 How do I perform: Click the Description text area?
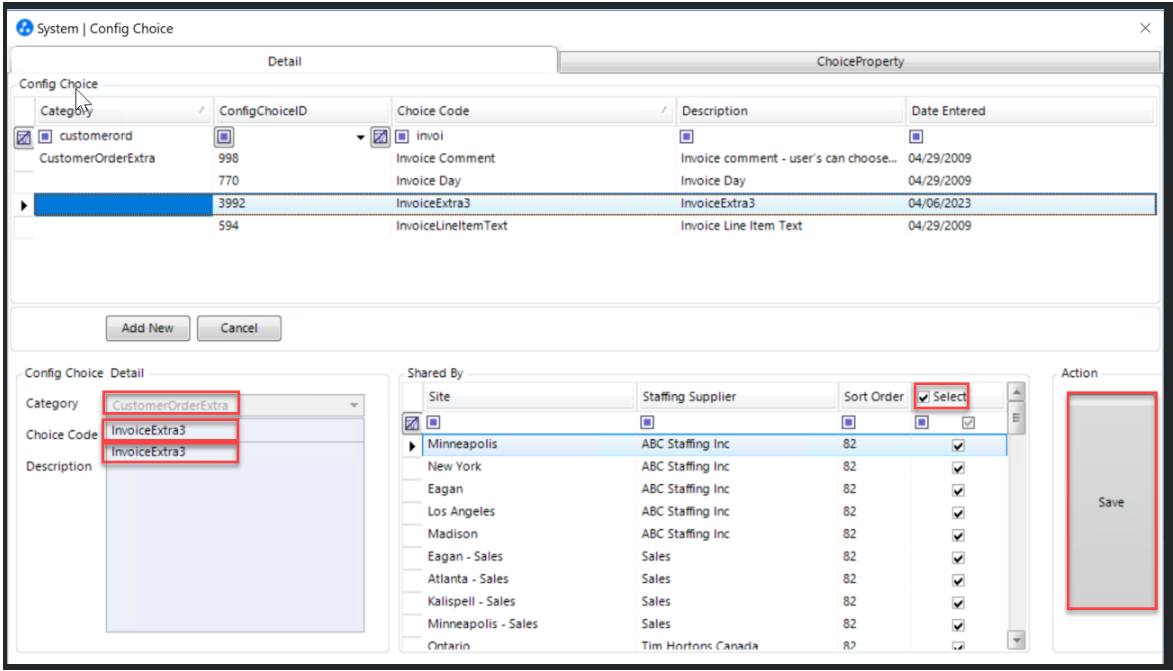coord(235,536)
